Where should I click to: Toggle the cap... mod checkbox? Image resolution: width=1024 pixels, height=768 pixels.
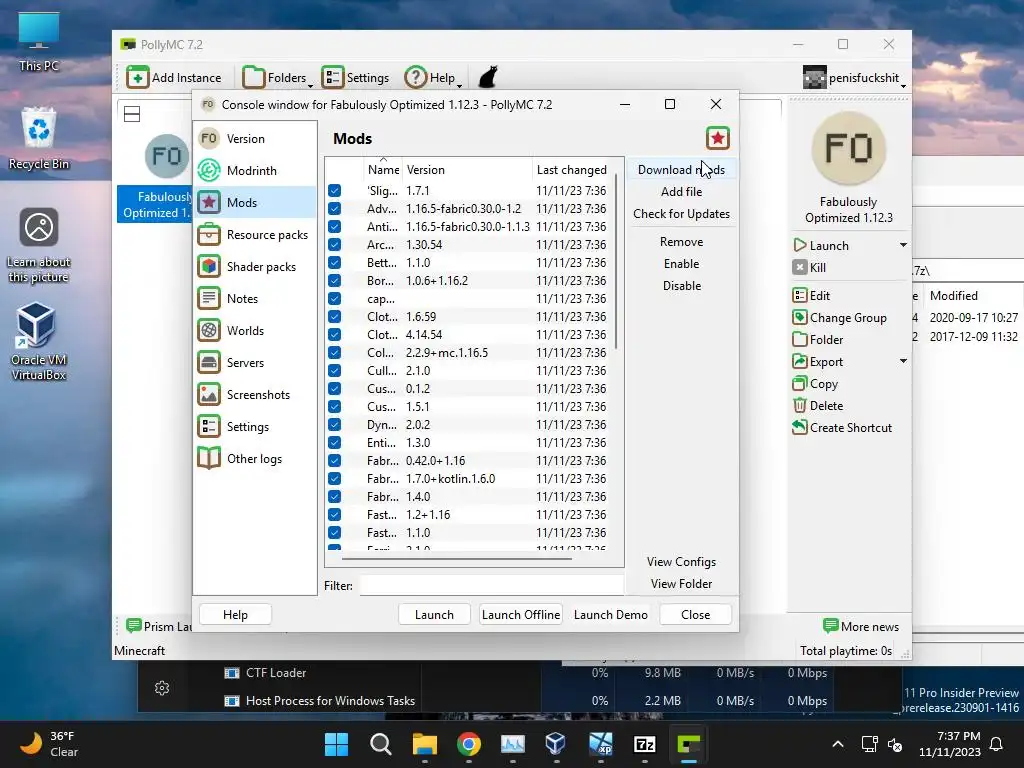click(334, 298)
